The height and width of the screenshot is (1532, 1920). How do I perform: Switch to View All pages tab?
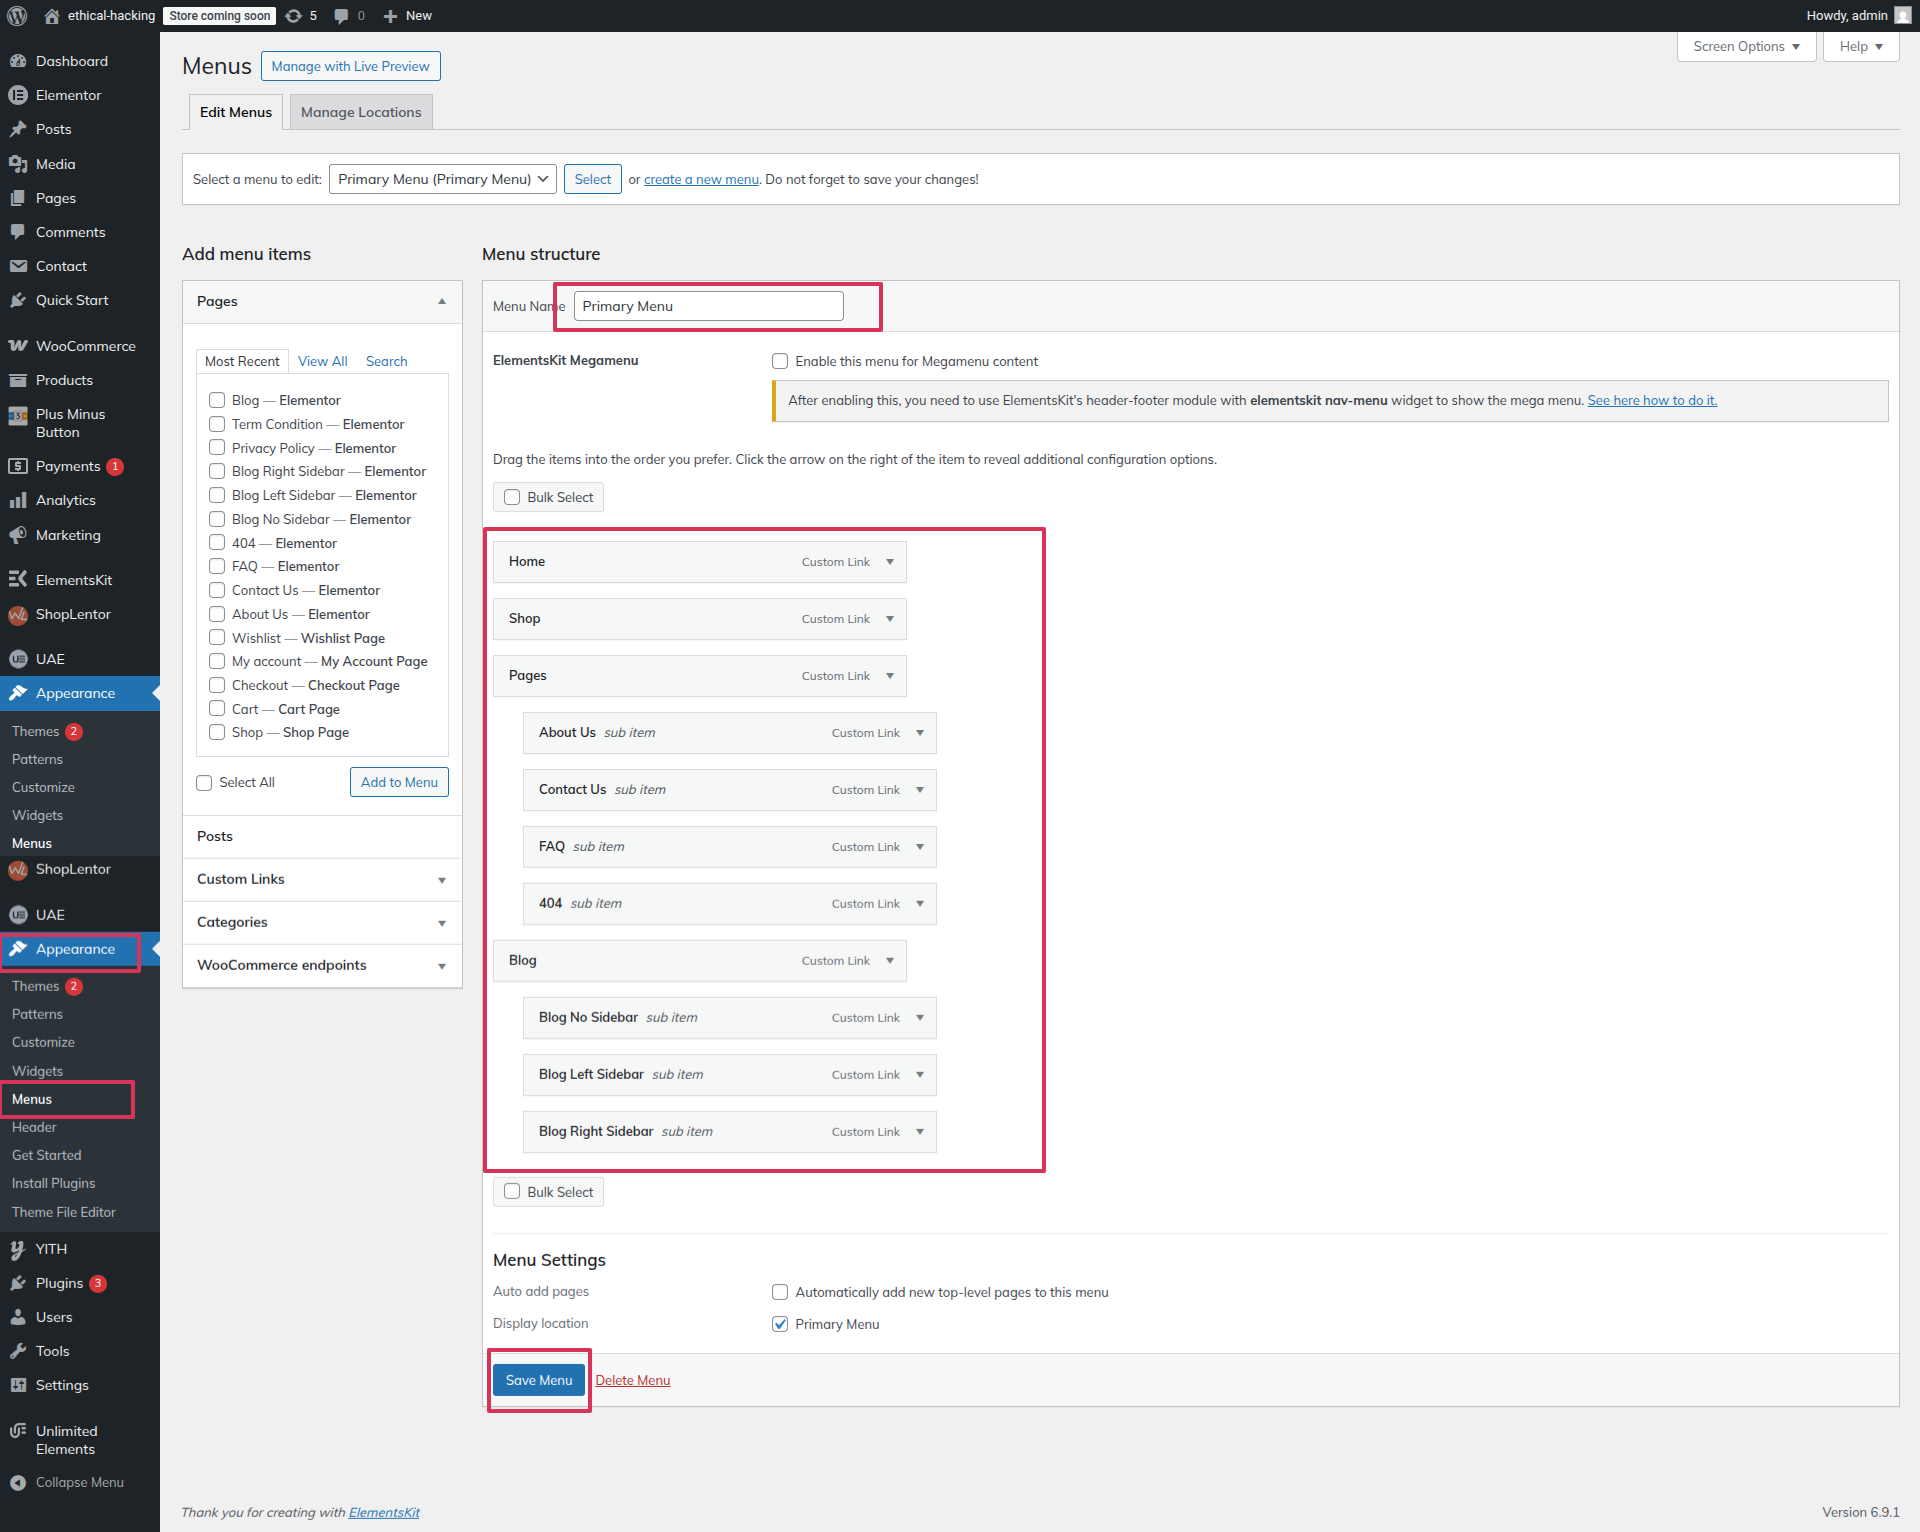[322, 361]
